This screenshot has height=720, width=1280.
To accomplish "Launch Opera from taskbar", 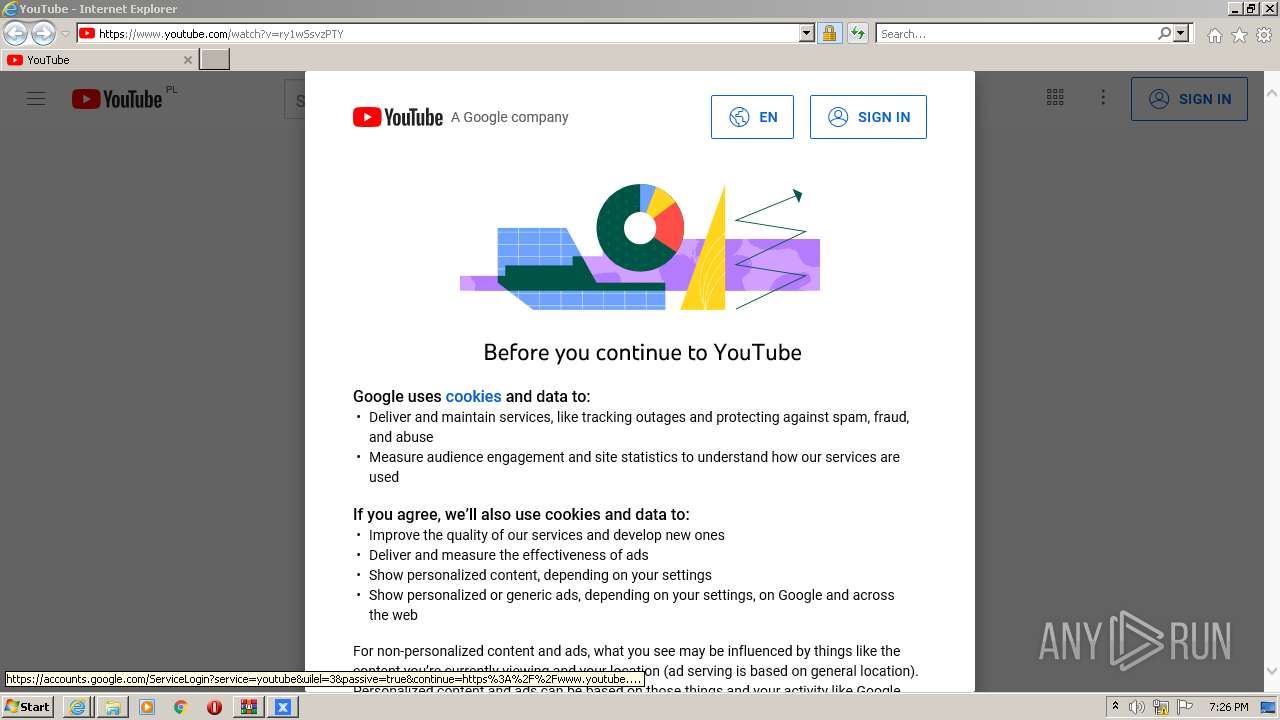I will click(214, 707).
